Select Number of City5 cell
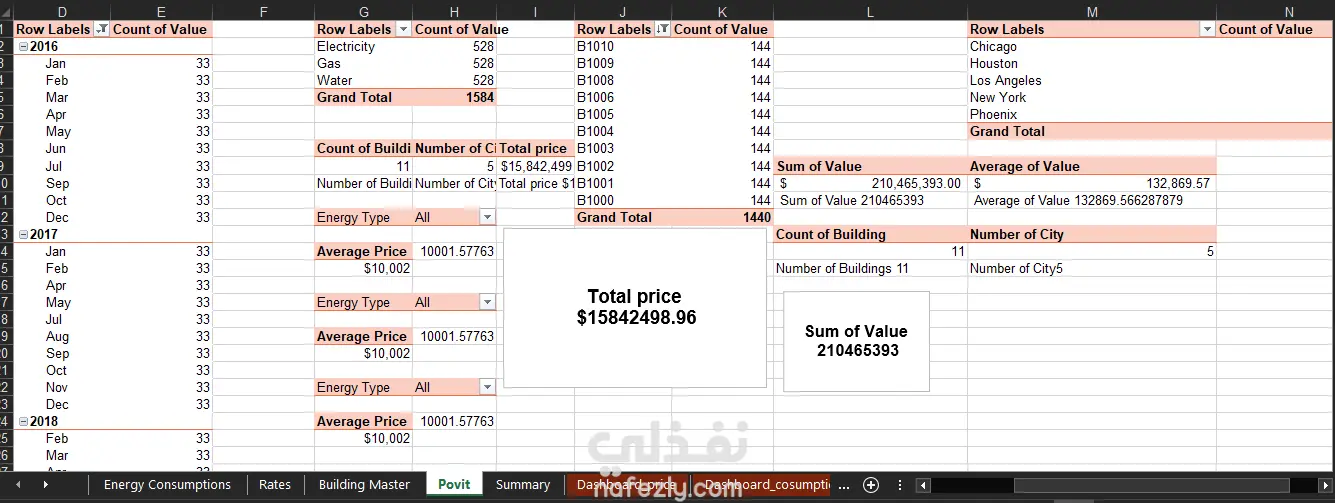The height and width of the screenshot is (503, 1335). click(x=1091, y=268)
